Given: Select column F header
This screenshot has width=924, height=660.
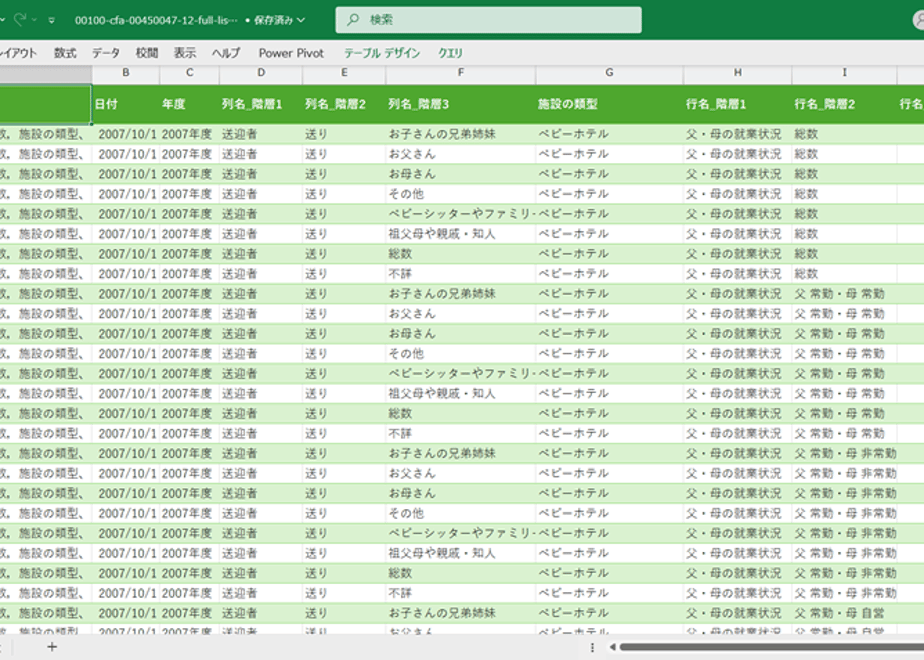Looking at the screenshot, I should point(461,73).
